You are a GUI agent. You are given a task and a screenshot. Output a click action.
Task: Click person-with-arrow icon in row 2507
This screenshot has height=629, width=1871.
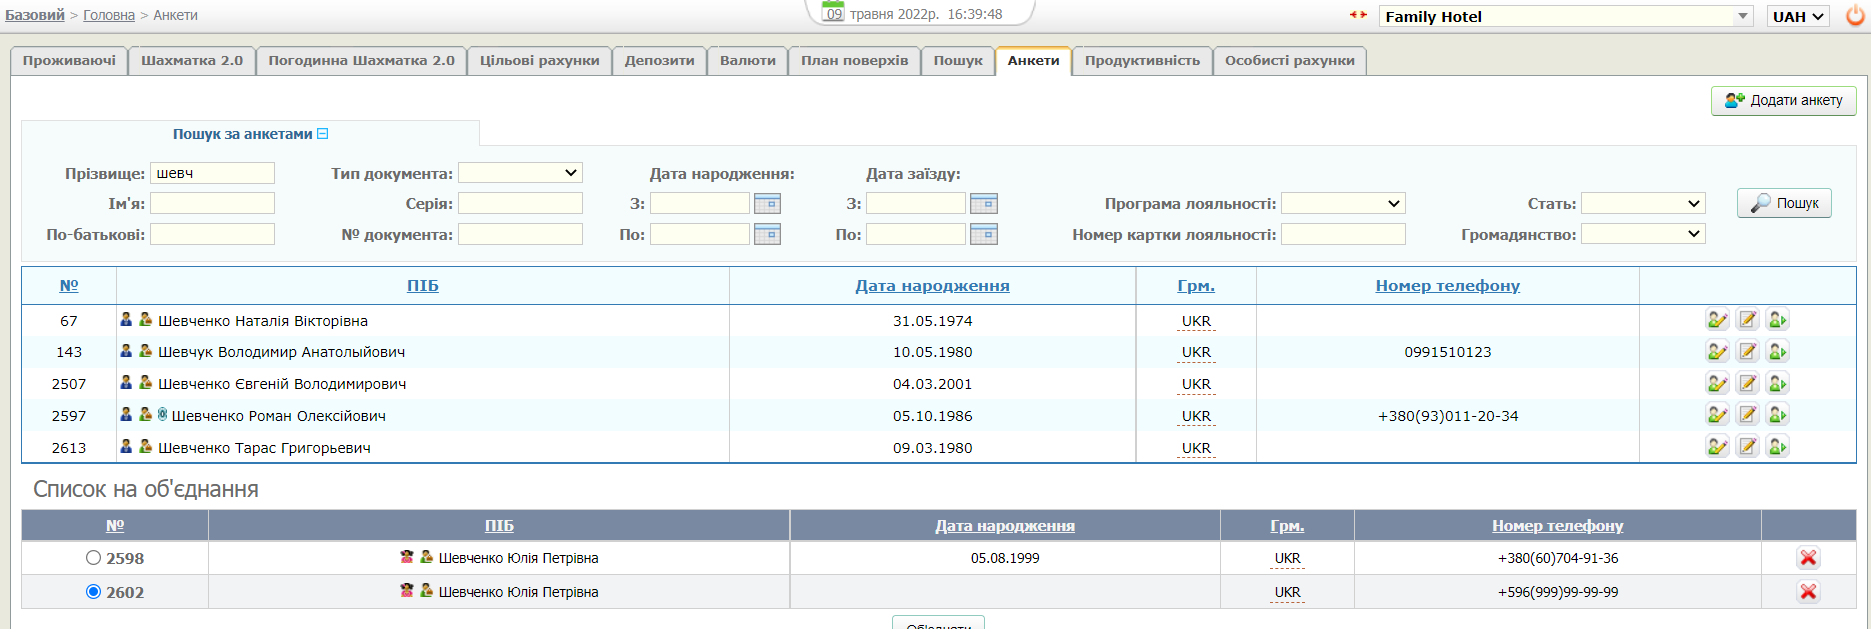[1777, 384]
